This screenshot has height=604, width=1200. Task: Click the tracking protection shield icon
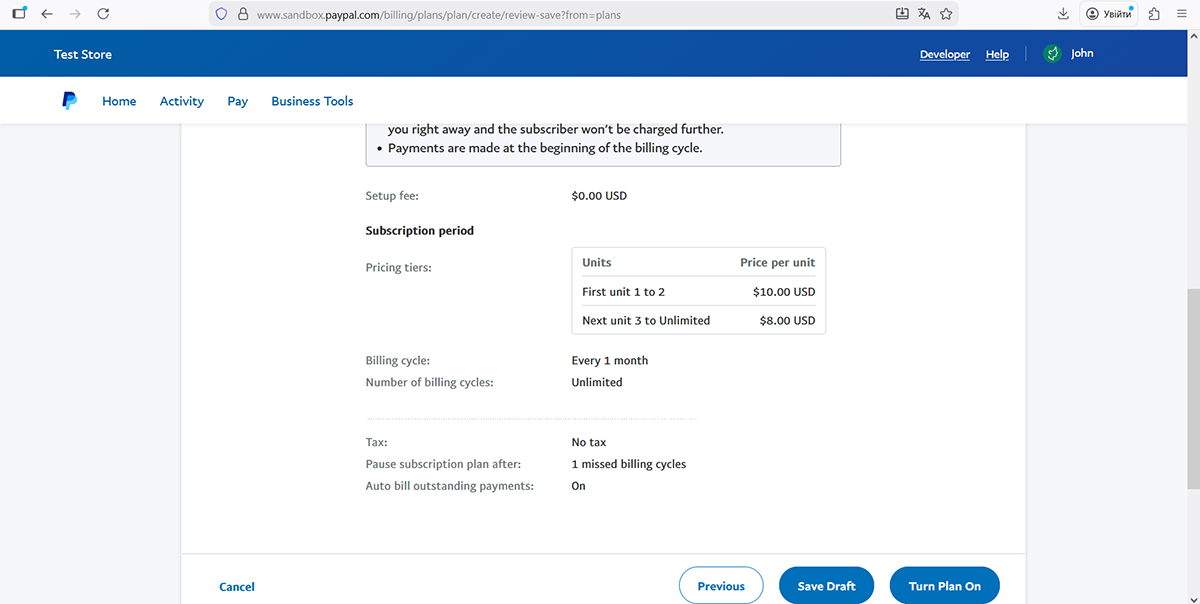[222, 15]
